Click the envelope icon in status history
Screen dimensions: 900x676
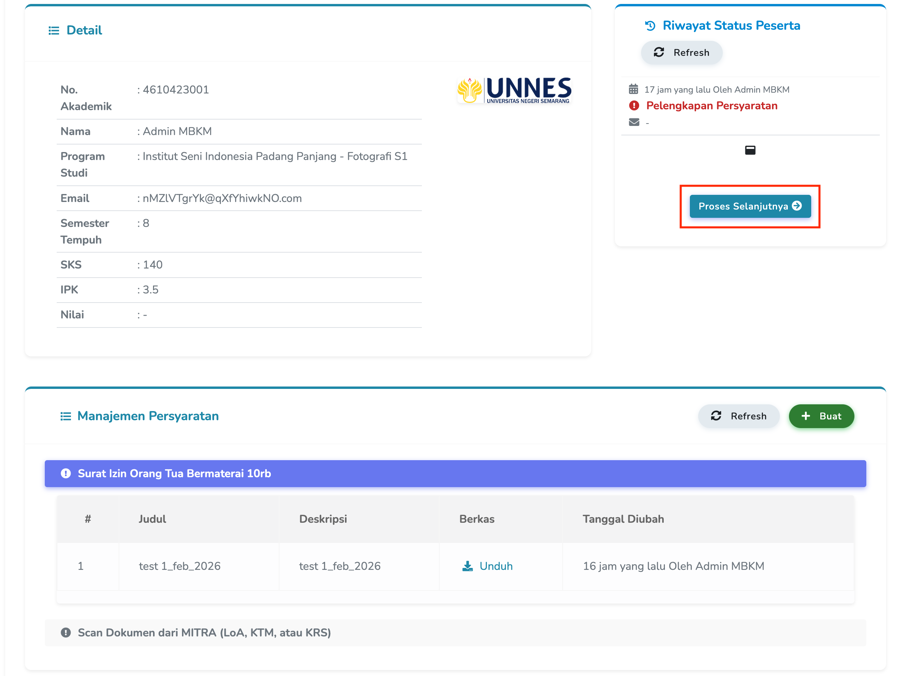click(x=634, y=122)
